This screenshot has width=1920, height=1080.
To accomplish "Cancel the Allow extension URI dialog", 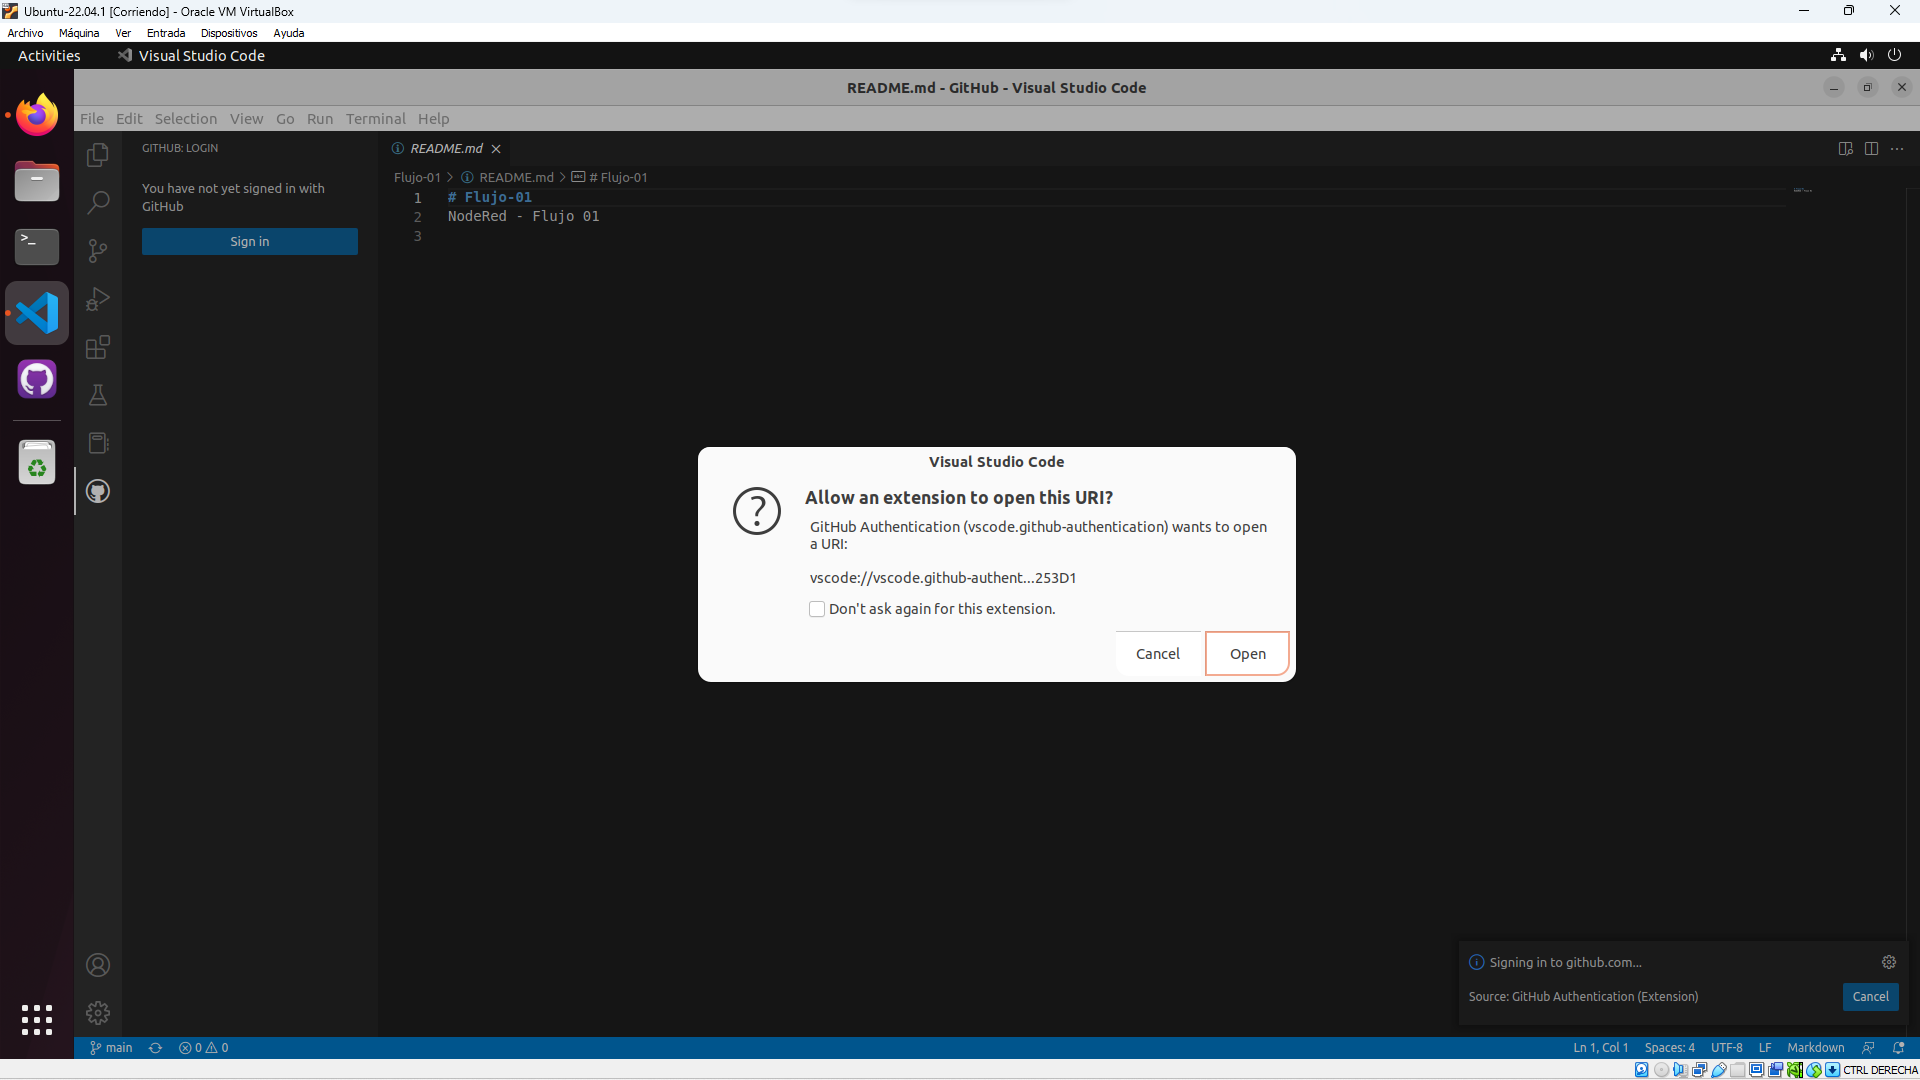I will point(1157,654).
